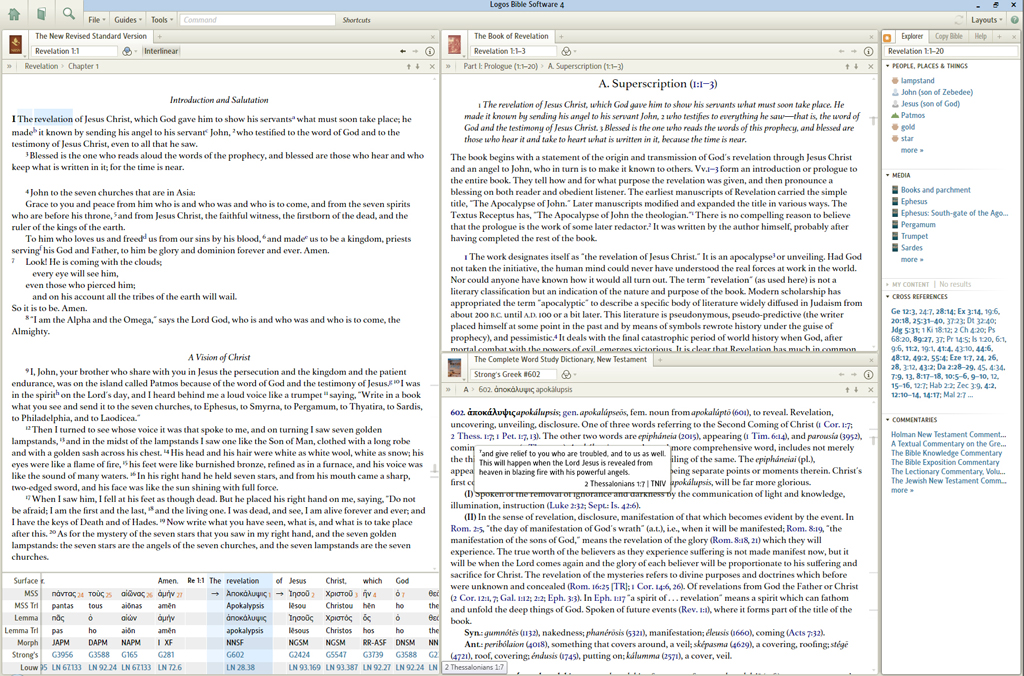The image size is (1024, 676).
Task: Open the Pergamum media item
Action: coord(918,224)
